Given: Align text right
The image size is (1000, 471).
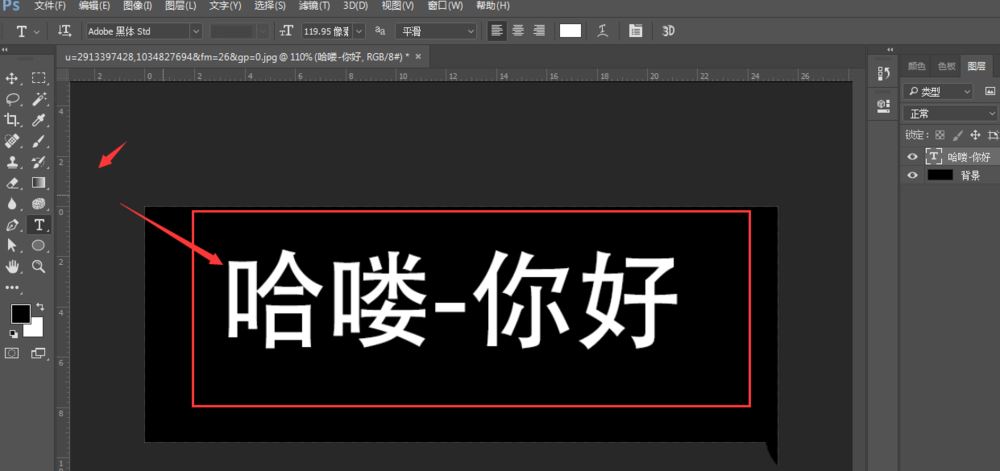Looking at the screenshot, I should 539,31.
